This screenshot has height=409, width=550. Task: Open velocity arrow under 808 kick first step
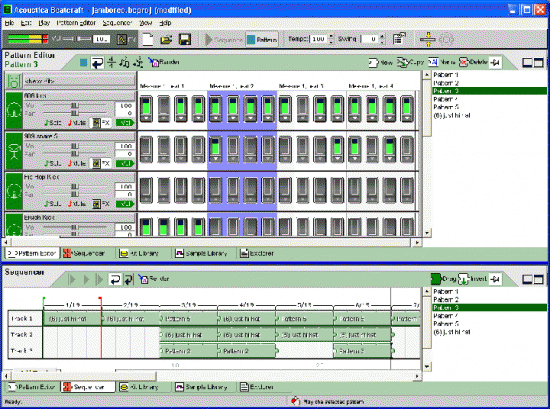coord(146,118)
